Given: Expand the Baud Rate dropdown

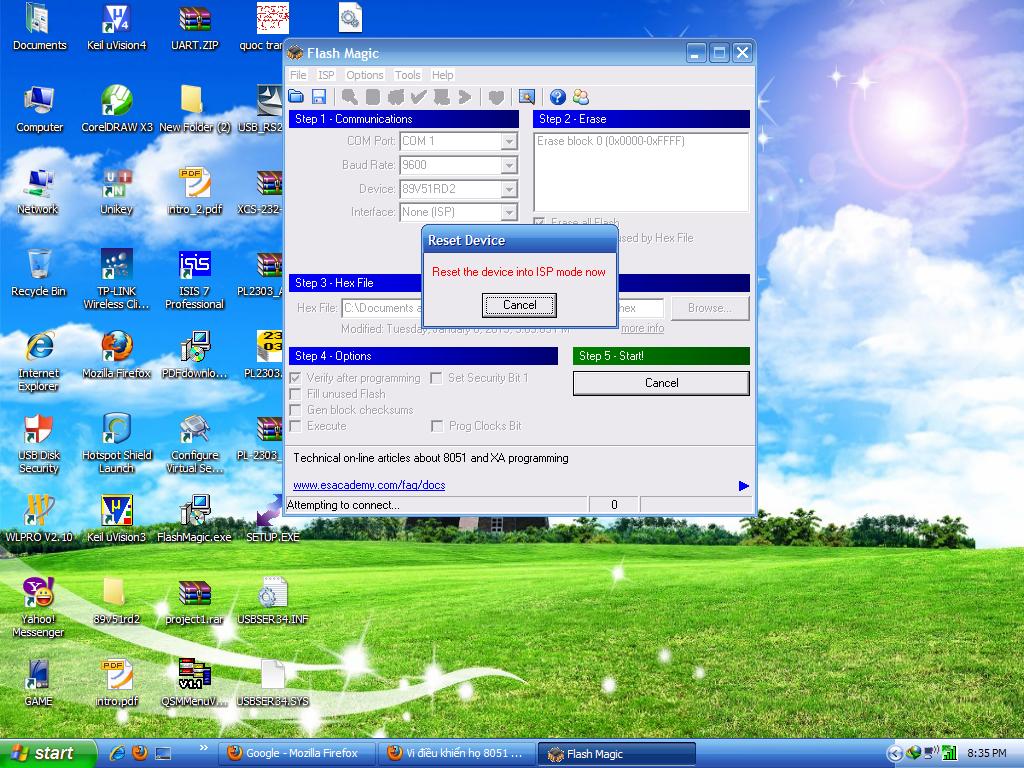Looking at the screenshot, I should (x=509, y=165).
